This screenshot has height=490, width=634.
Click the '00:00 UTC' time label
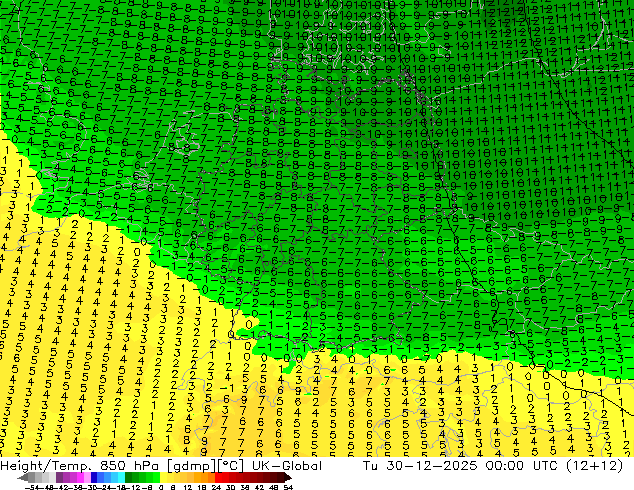coord(522,466)
